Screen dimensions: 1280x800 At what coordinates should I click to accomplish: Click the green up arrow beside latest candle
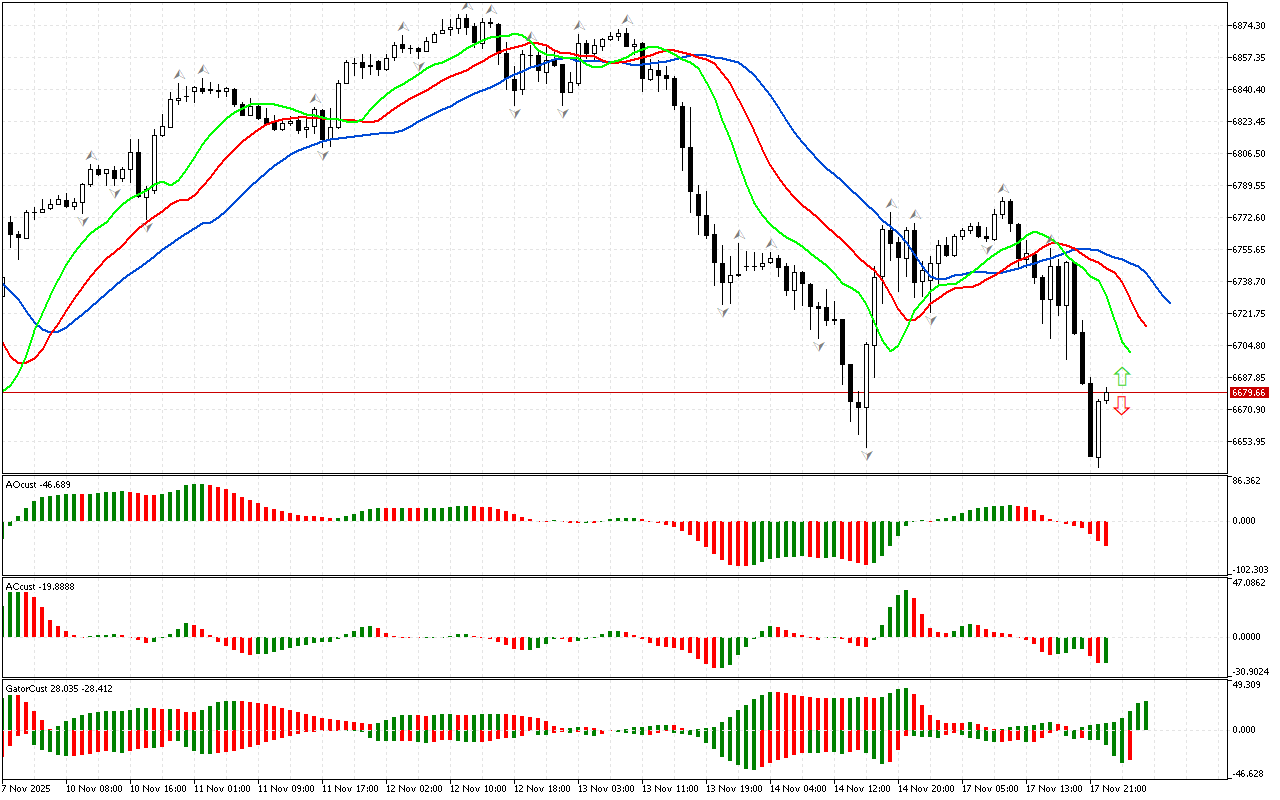tap(1122, 377)
